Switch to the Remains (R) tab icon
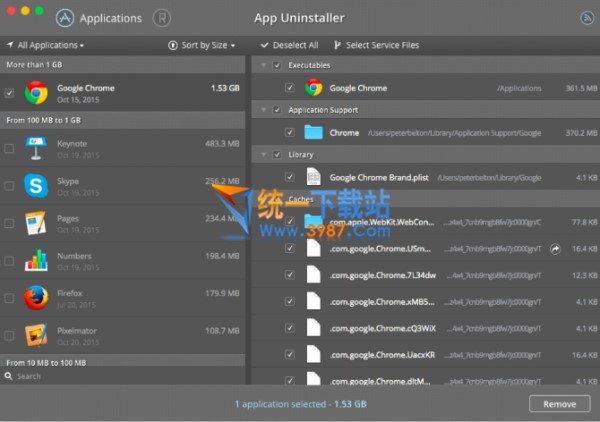This screenshot has width=600, height=422. coord(161,18)
